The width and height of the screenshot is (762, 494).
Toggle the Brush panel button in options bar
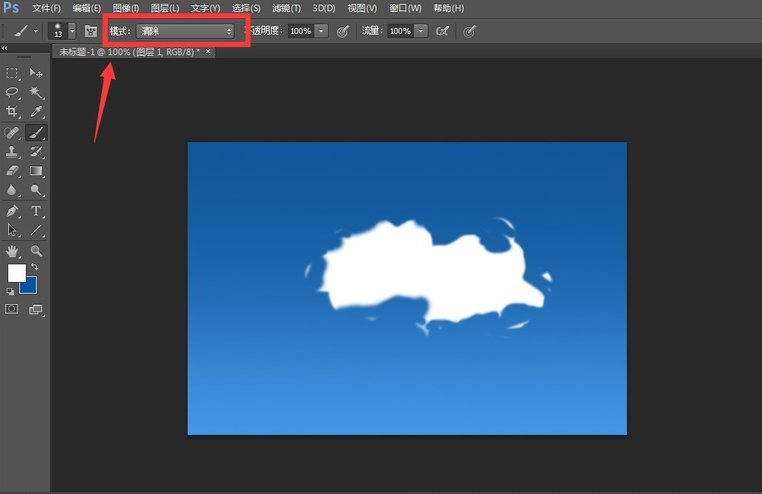coord(91,31)
